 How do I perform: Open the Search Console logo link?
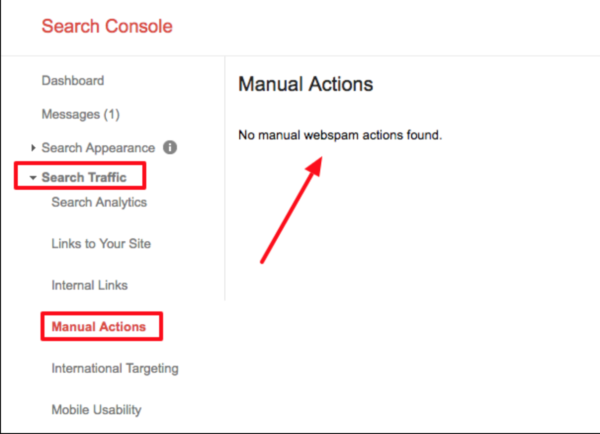pyautogui.click(x=107, y=26)
